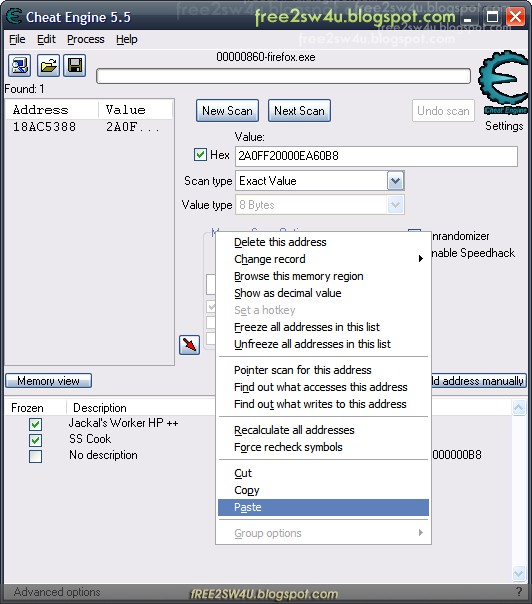This screenshot has height=604, width=532.
Task: Uncheck freeze for SS Cook
Action: tap(35, 440)
